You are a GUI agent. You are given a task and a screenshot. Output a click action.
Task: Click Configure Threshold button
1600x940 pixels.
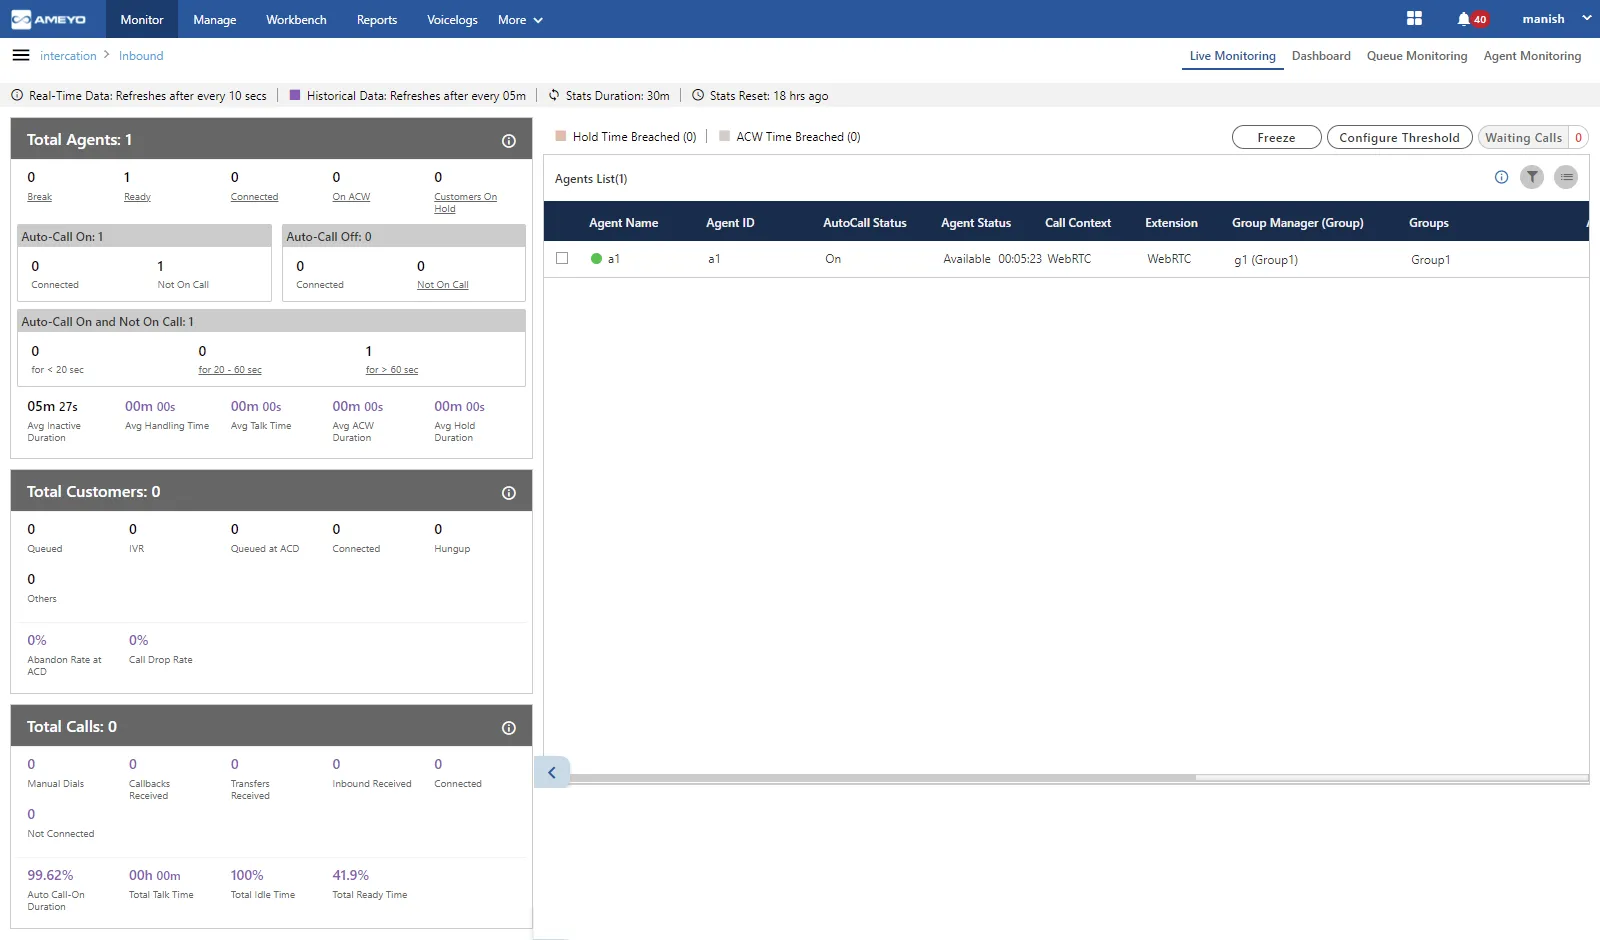[1400, 137]
